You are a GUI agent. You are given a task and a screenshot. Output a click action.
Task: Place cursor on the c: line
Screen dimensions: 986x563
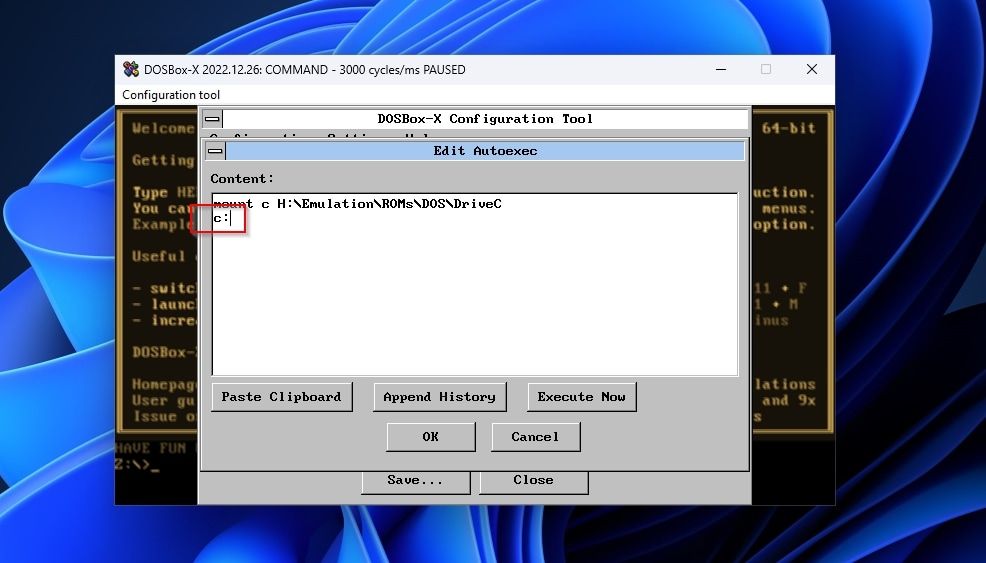pos(221,218)
